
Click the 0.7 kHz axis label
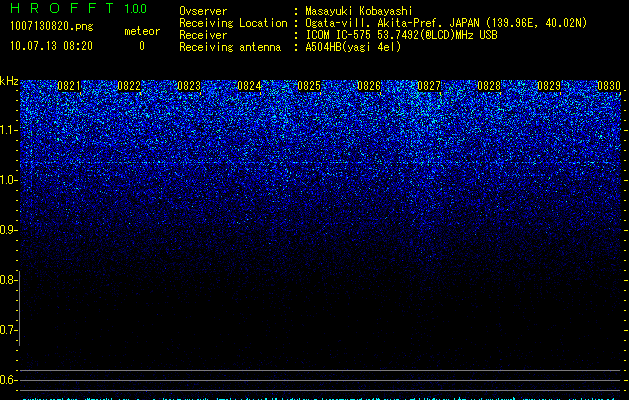point(8,330)
